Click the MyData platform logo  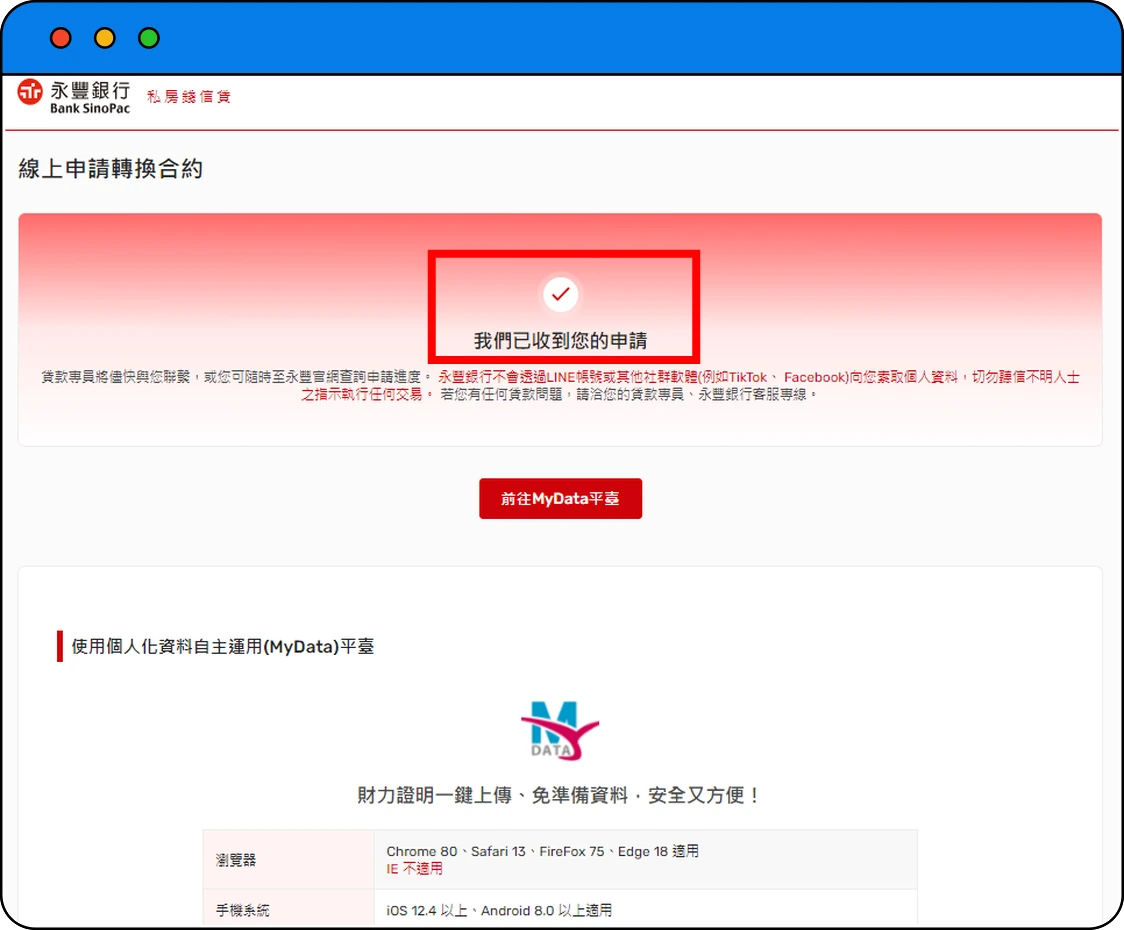pyautogui.click(x=560, y=730)
